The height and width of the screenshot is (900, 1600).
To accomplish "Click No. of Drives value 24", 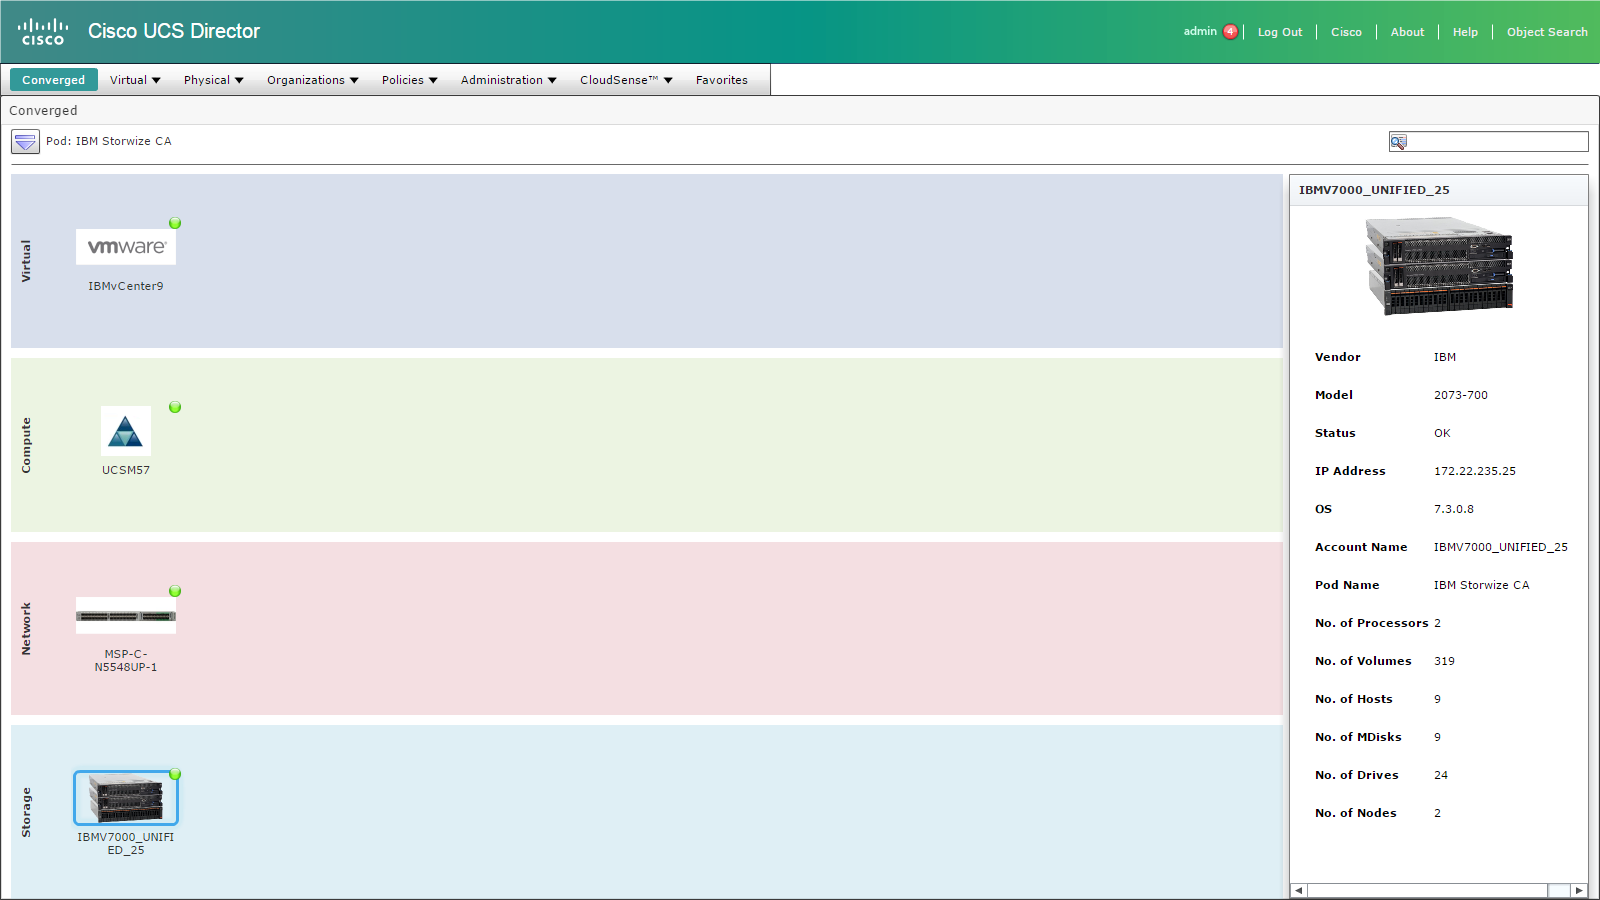I will tap(1441, 775).
